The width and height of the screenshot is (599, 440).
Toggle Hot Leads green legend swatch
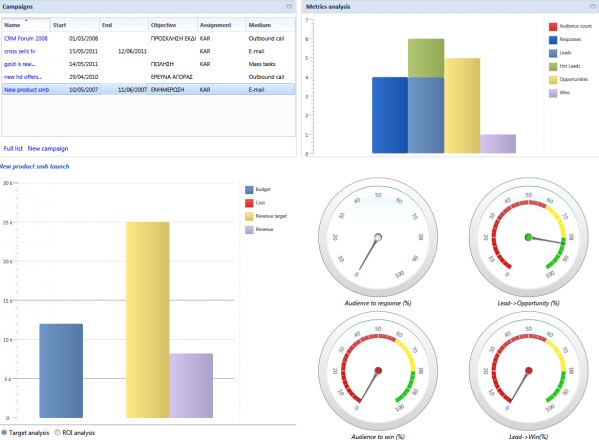coord(553,66)
